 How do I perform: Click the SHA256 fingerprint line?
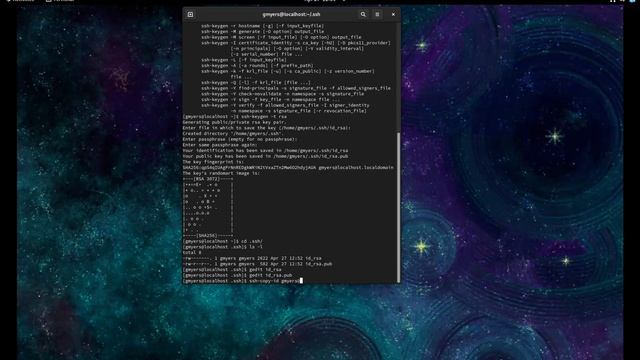(288, 168)
